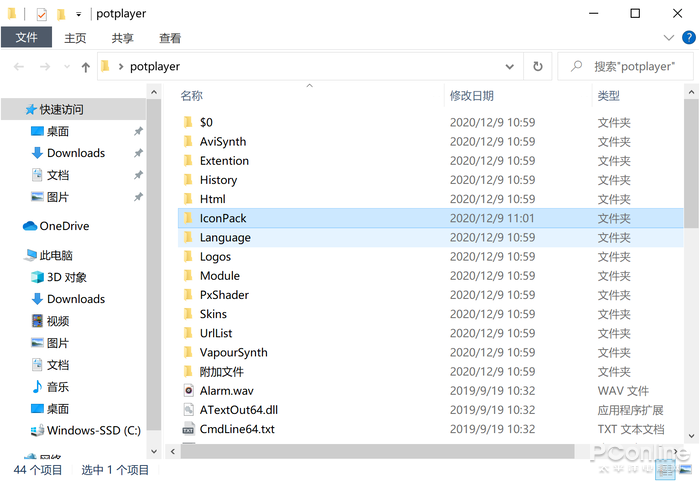700x481 pixels.
Task: Select the History folder icon
Action: click(x=188, y=180)
